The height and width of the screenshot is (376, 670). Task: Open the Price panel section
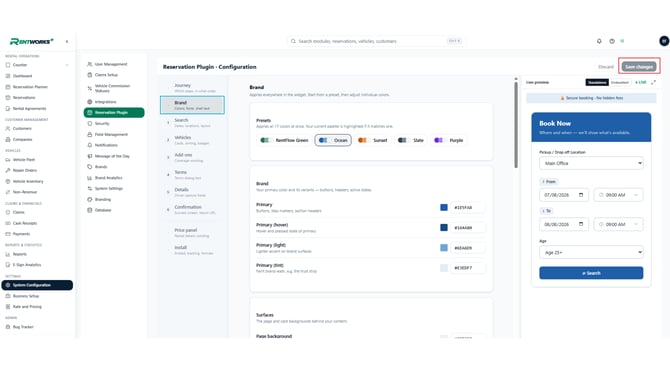pos(192,232)
